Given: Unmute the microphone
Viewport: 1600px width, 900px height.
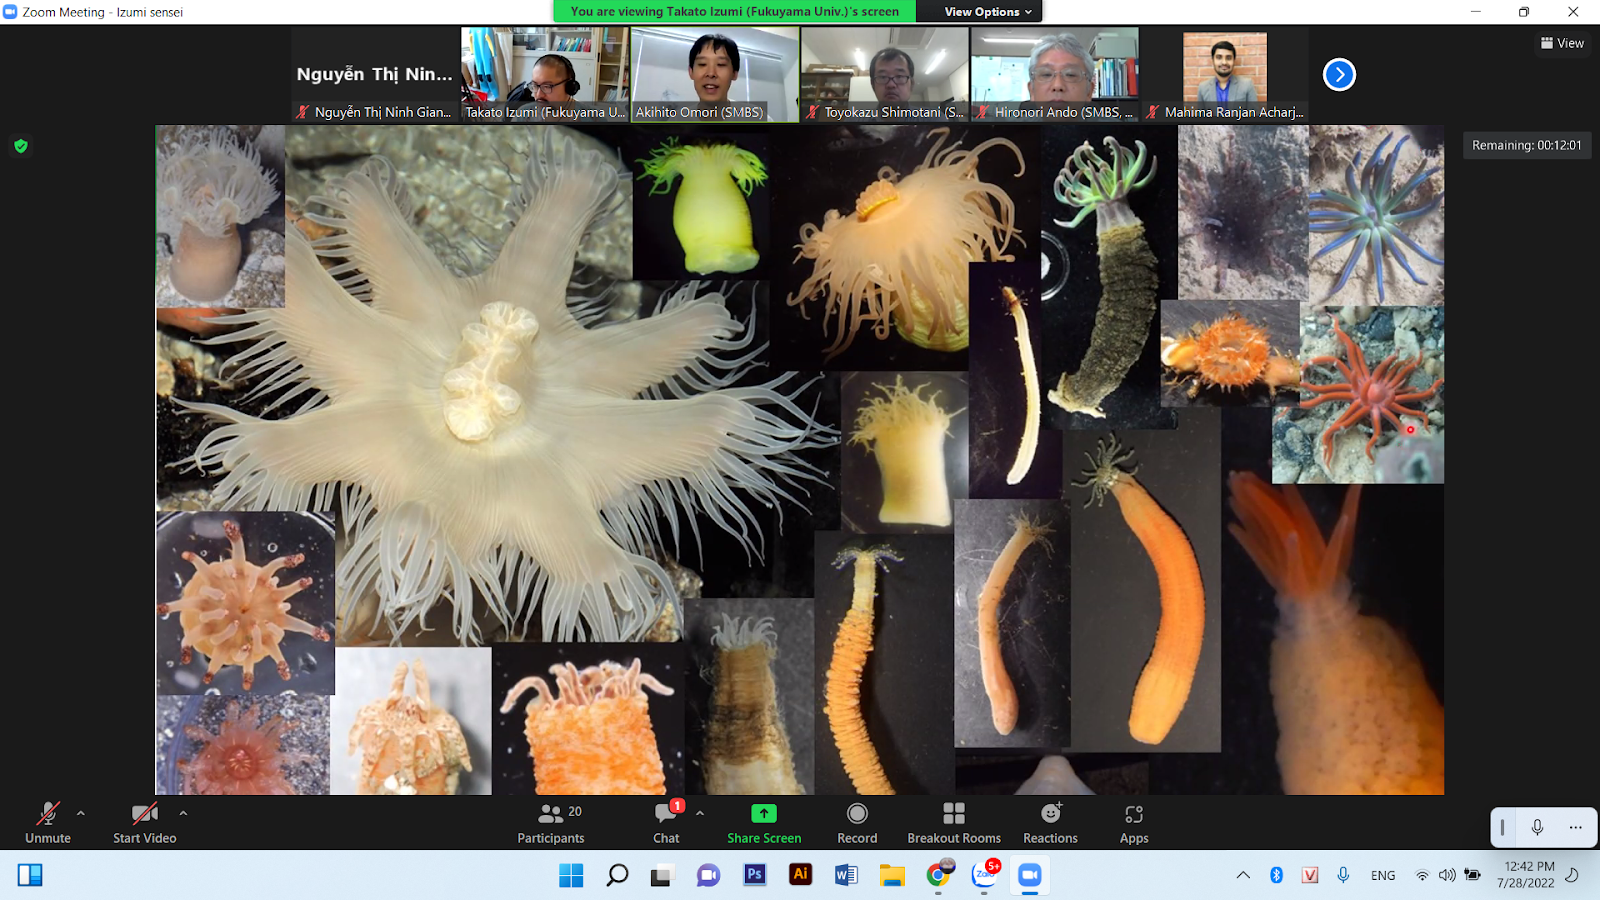Looking at the screenshot, I should coord(47,822).
